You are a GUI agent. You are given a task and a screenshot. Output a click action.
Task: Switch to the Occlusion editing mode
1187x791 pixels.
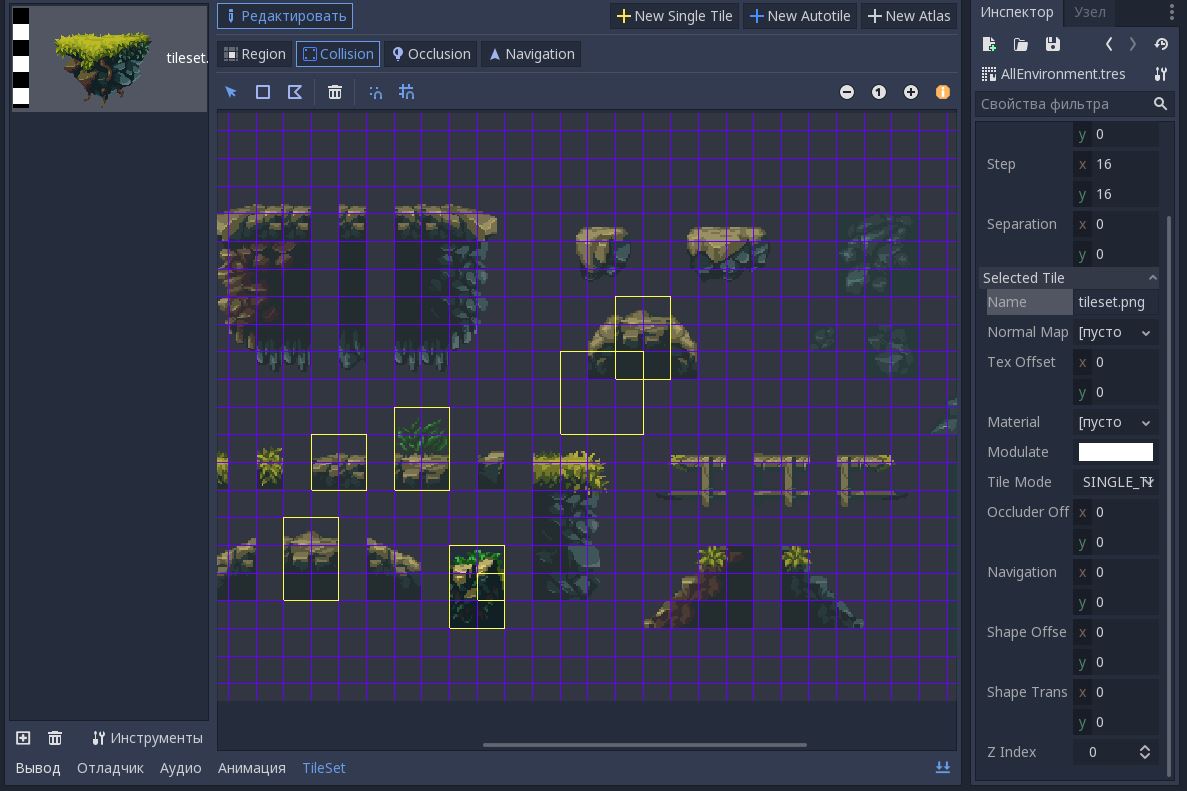coord(431,54)
